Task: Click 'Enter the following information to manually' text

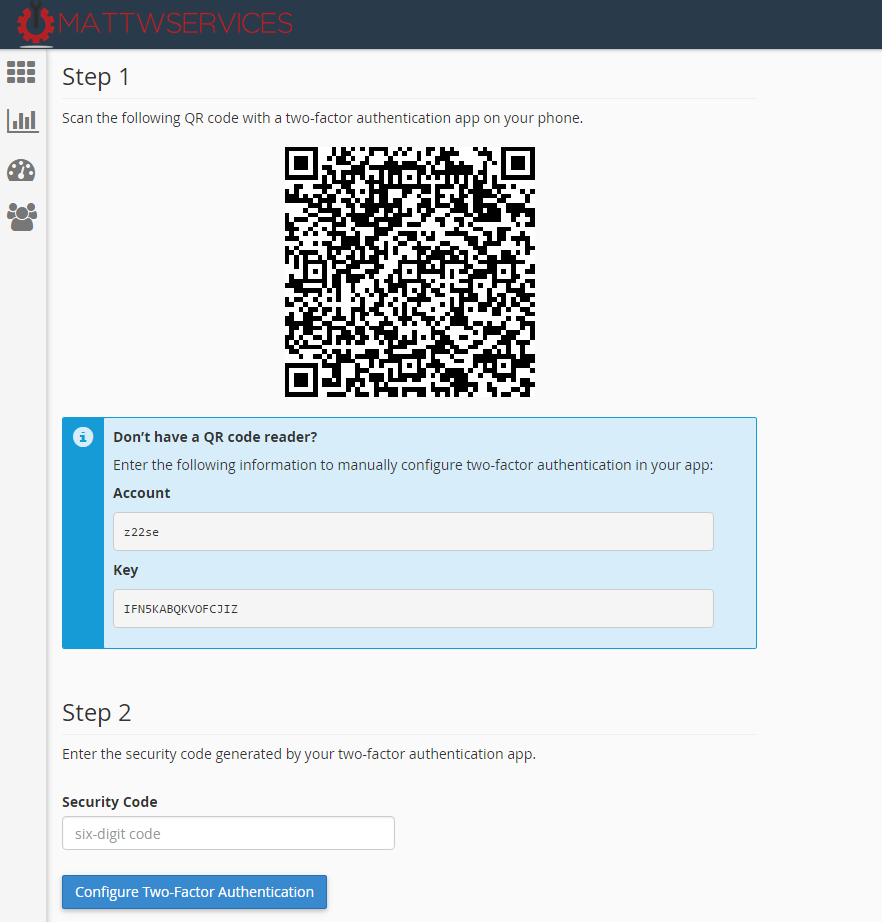Action: click(x=413, y=465)
